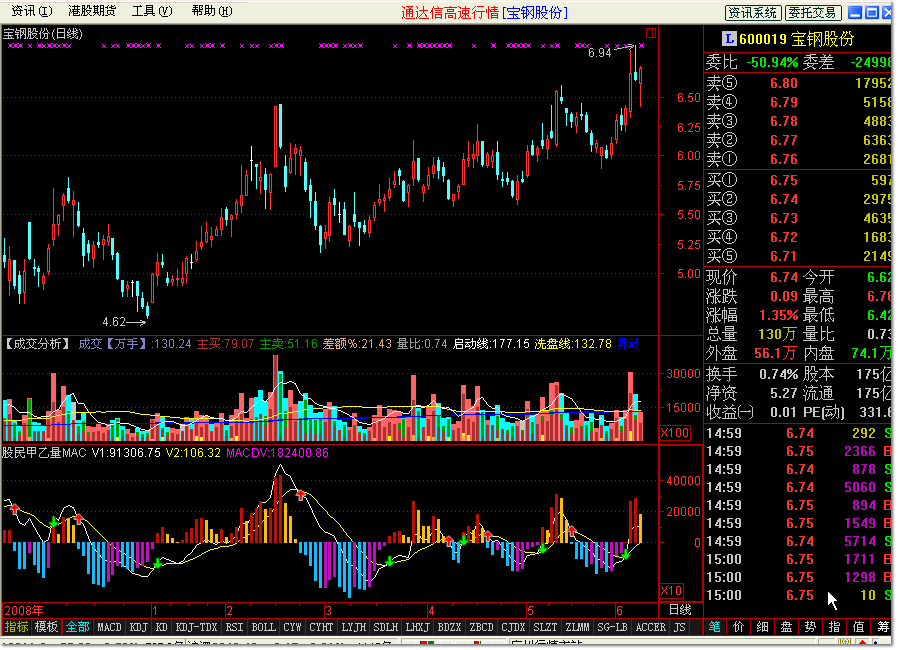Select the 值 value tab
This screenshot has height=650, width=898.
point(858,627)
